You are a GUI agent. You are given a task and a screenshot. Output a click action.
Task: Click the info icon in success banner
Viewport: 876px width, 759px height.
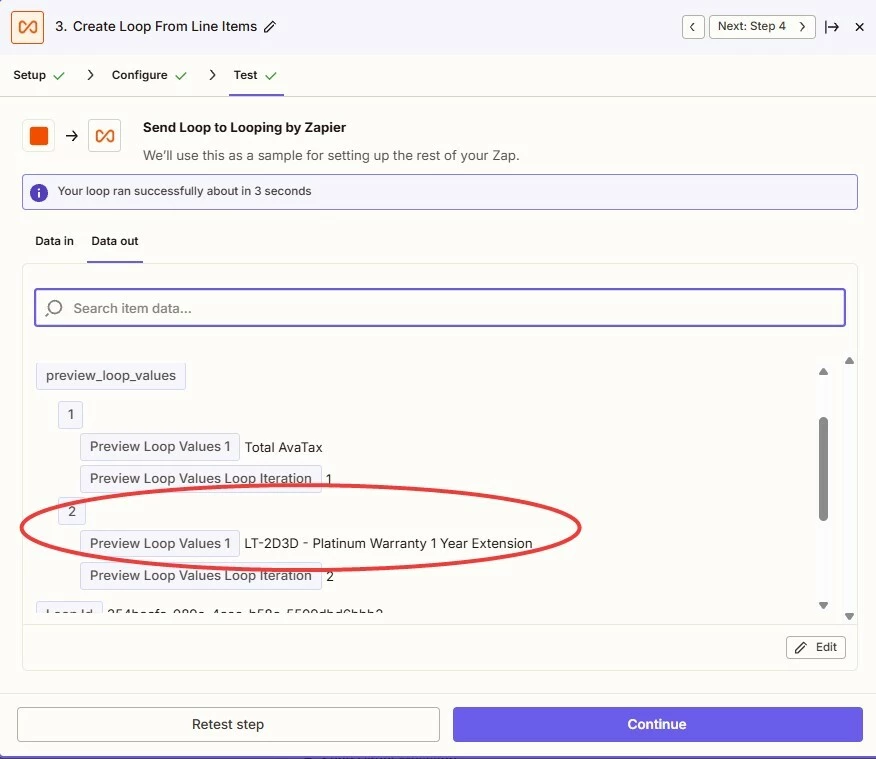(x=39, y=193)
